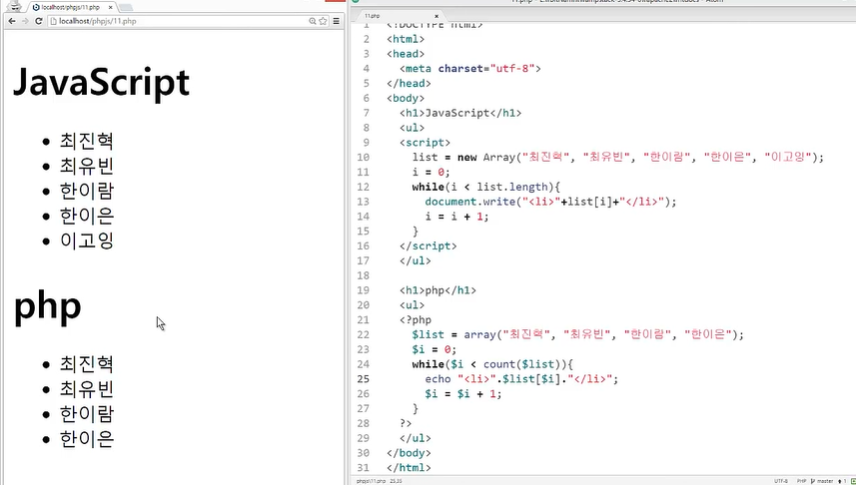The image size is (856, 485).
Task: Click the $list = array code line
Action: [x=578, y=334]
